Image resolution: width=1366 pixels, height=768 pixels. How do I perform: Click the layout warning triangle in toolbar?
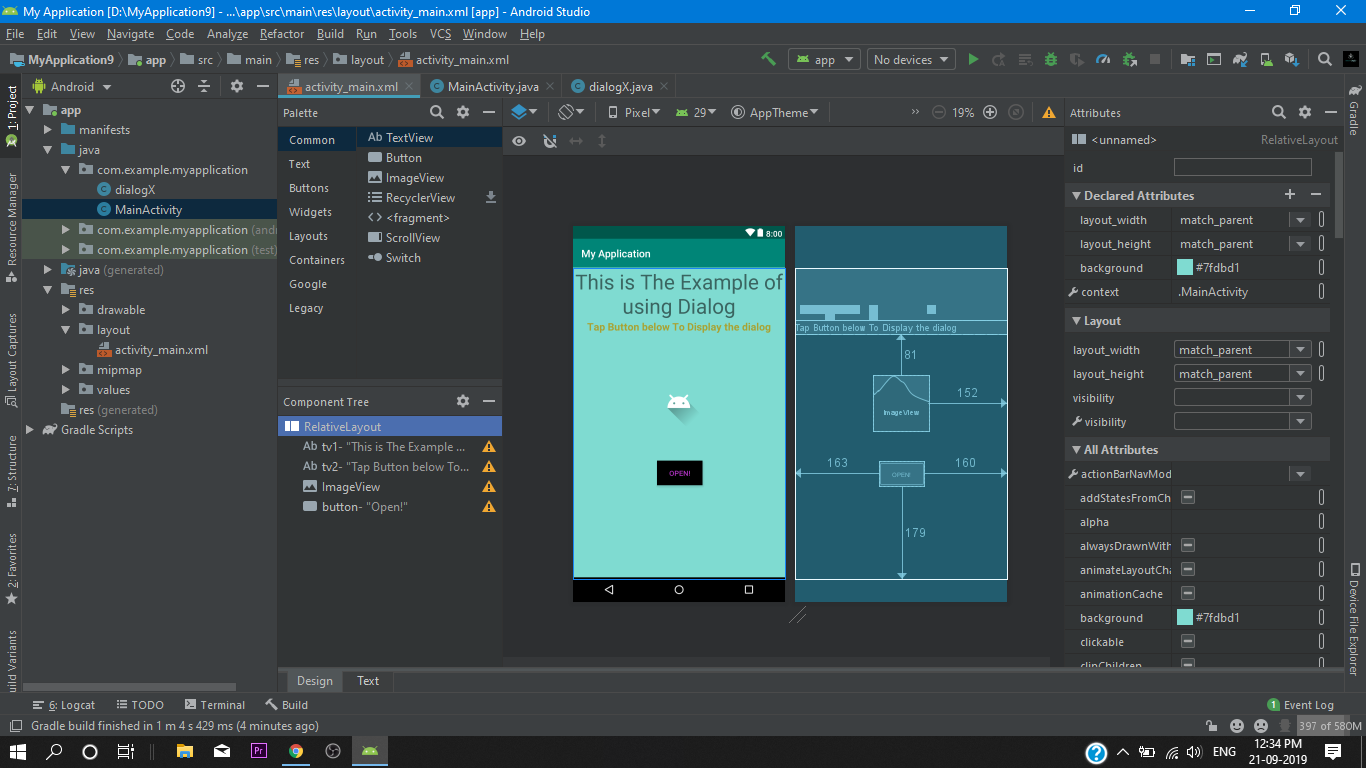point(1049,113)
